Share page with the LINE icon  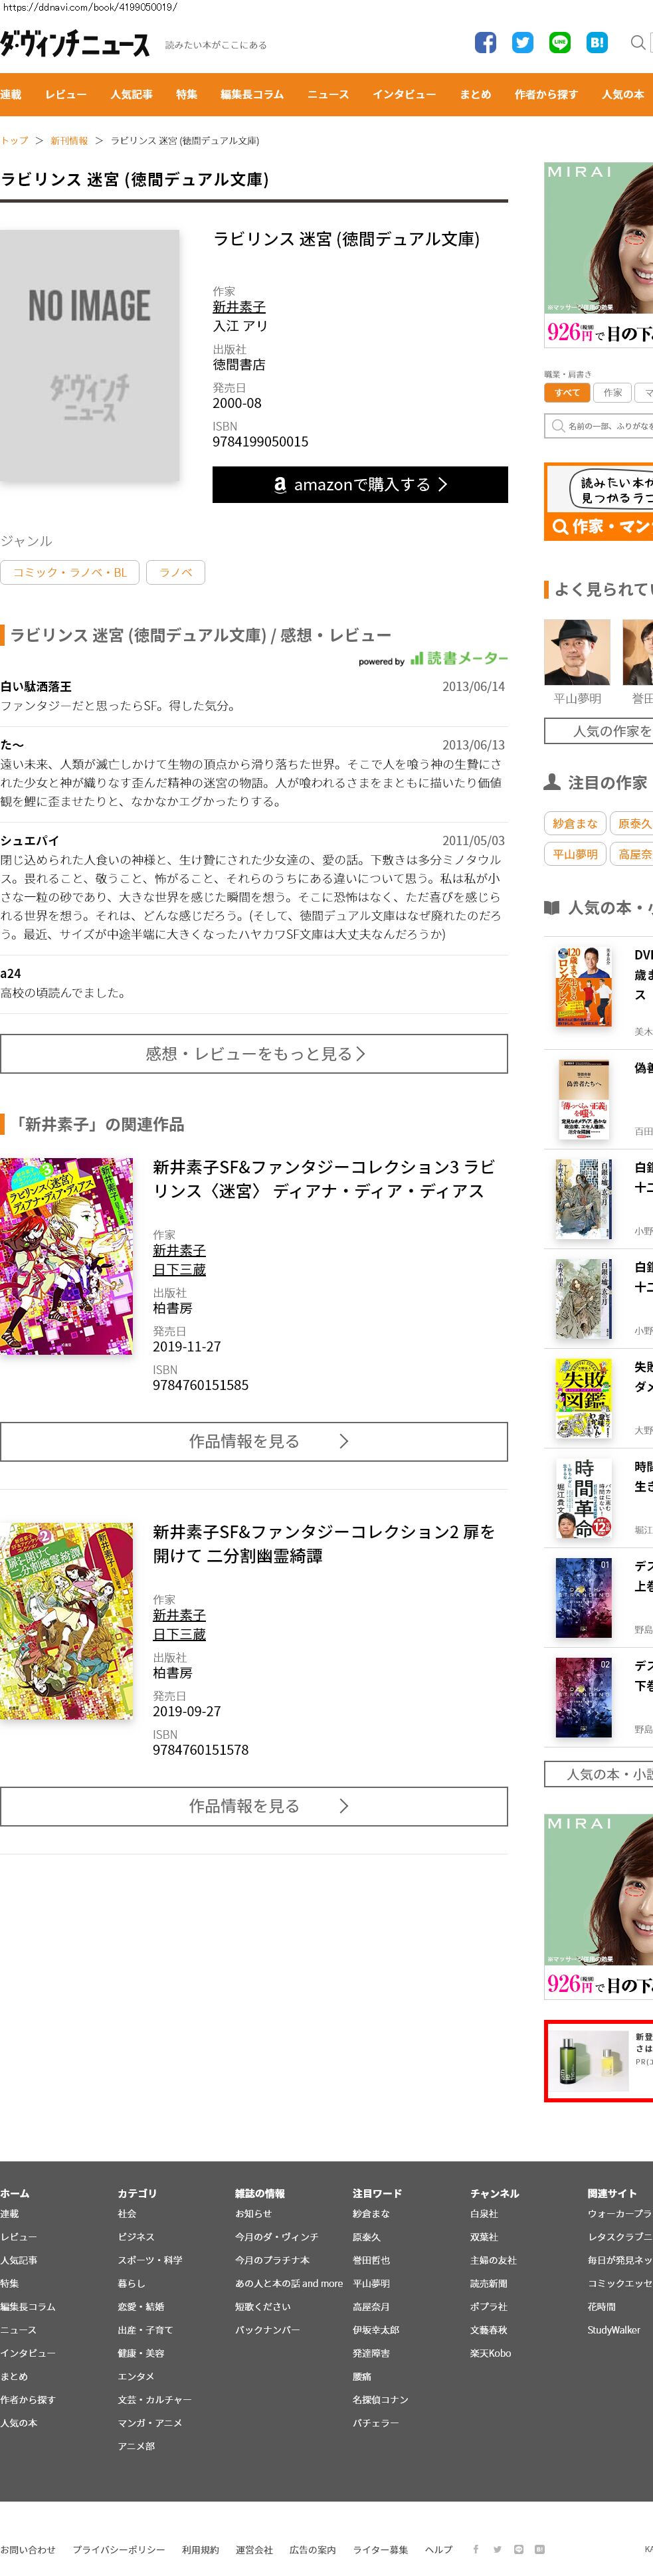(x=559, y=42)
